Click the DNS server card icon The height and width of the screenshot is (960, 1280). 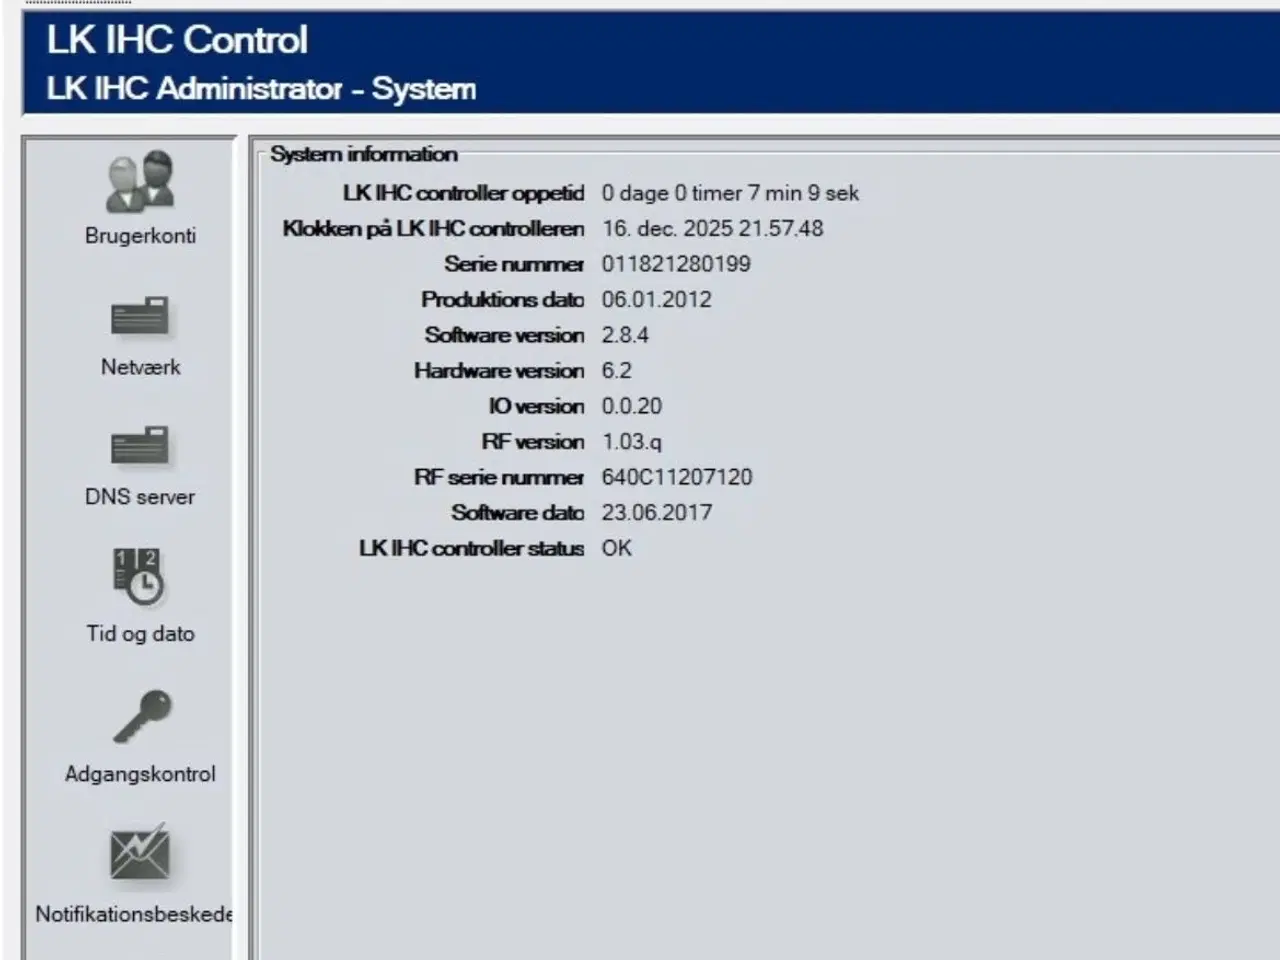click(x=141, y=447)
